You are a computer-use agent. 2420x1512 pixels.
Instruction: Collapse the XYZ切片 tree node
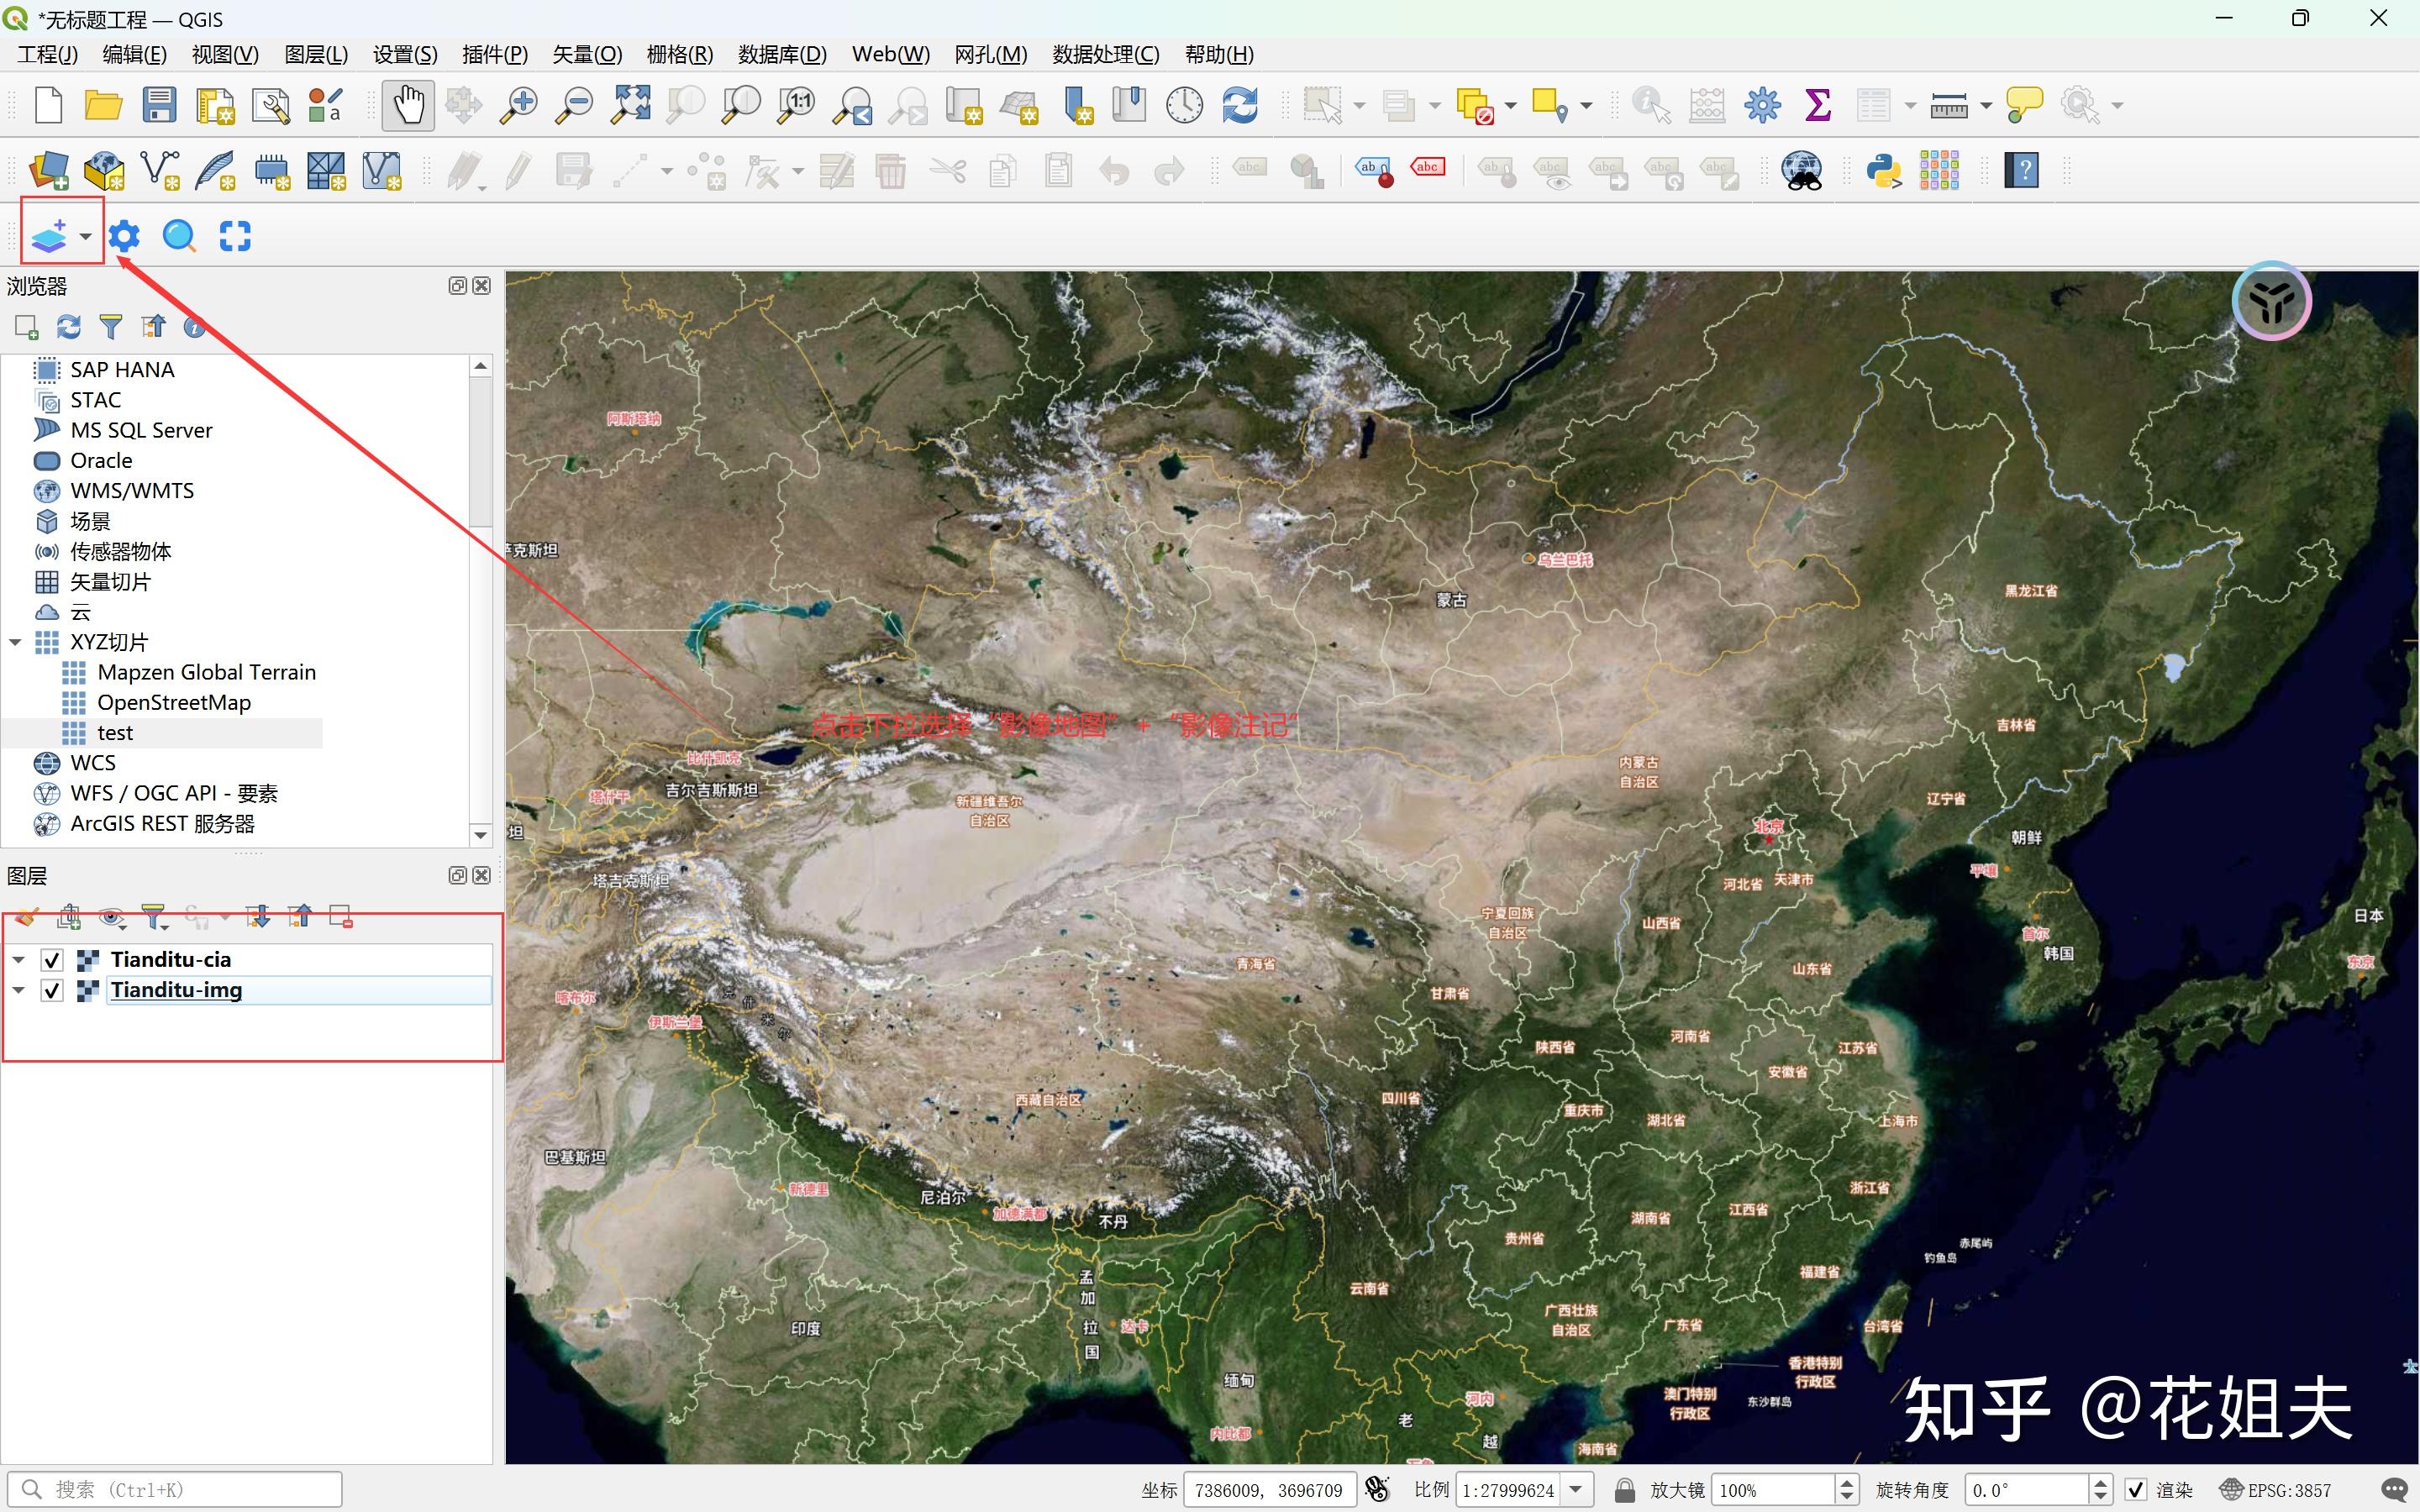(16, 642)
